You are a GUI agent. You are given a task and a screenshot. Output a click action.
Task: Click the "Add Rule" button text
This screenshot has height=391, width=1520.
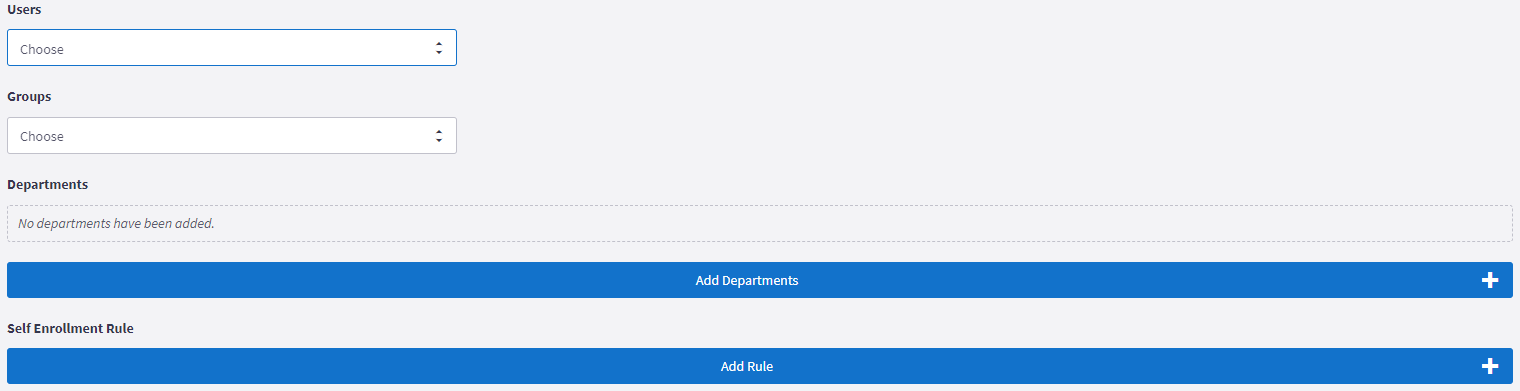click(x=747, y=366)
